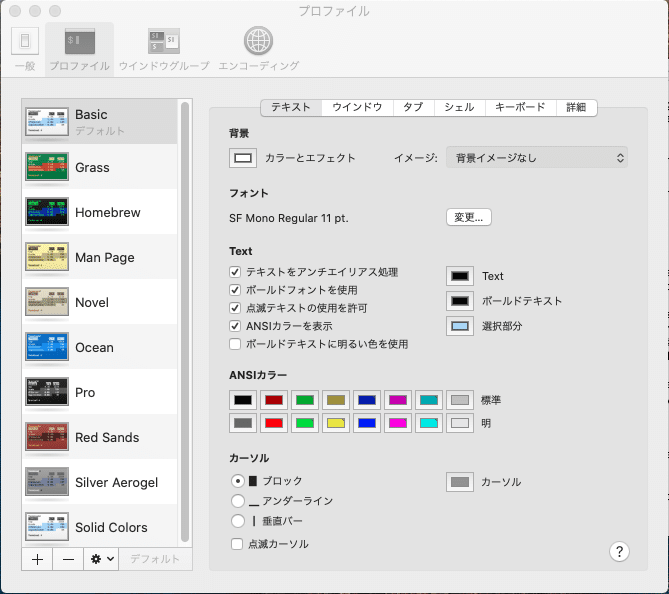Open bright red ANSI color well
This screenshot has height=594, width=669.
click(x=274, y=423)
